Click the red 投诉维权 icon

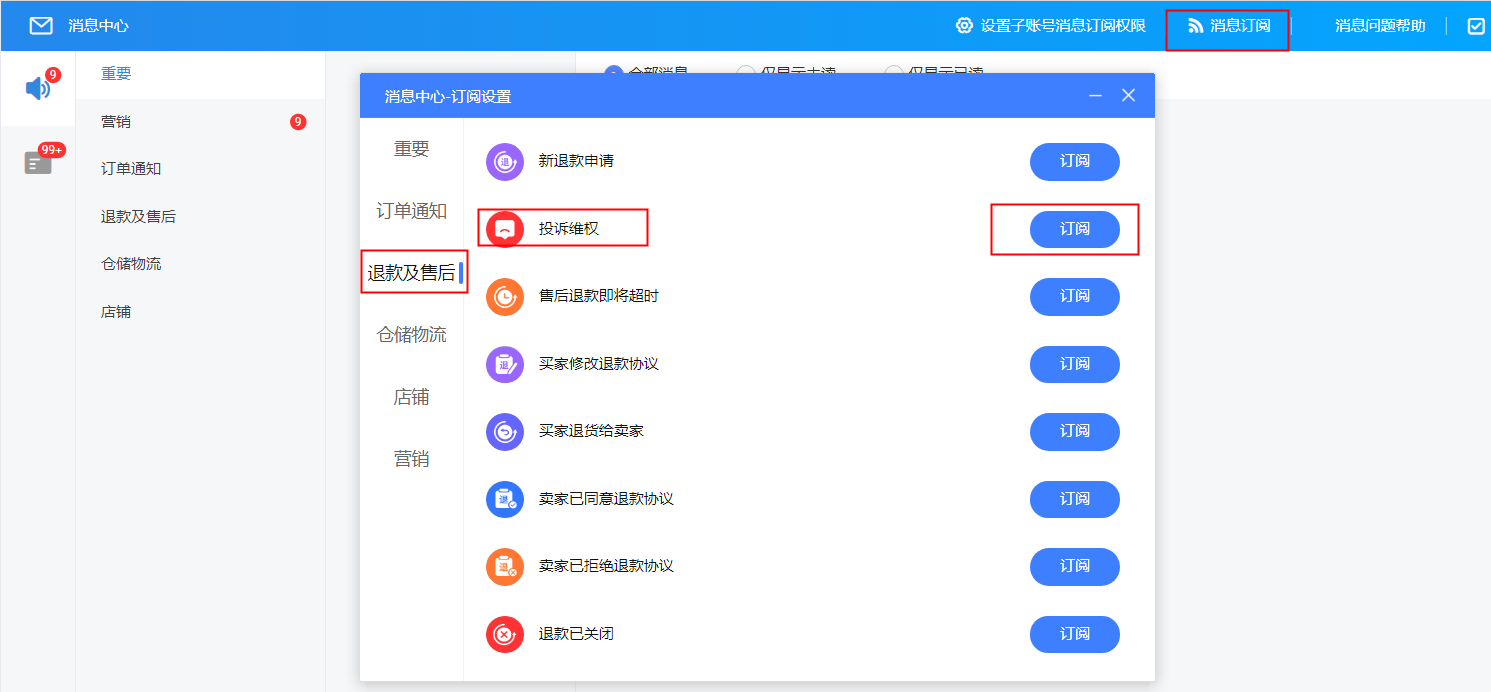505,229
